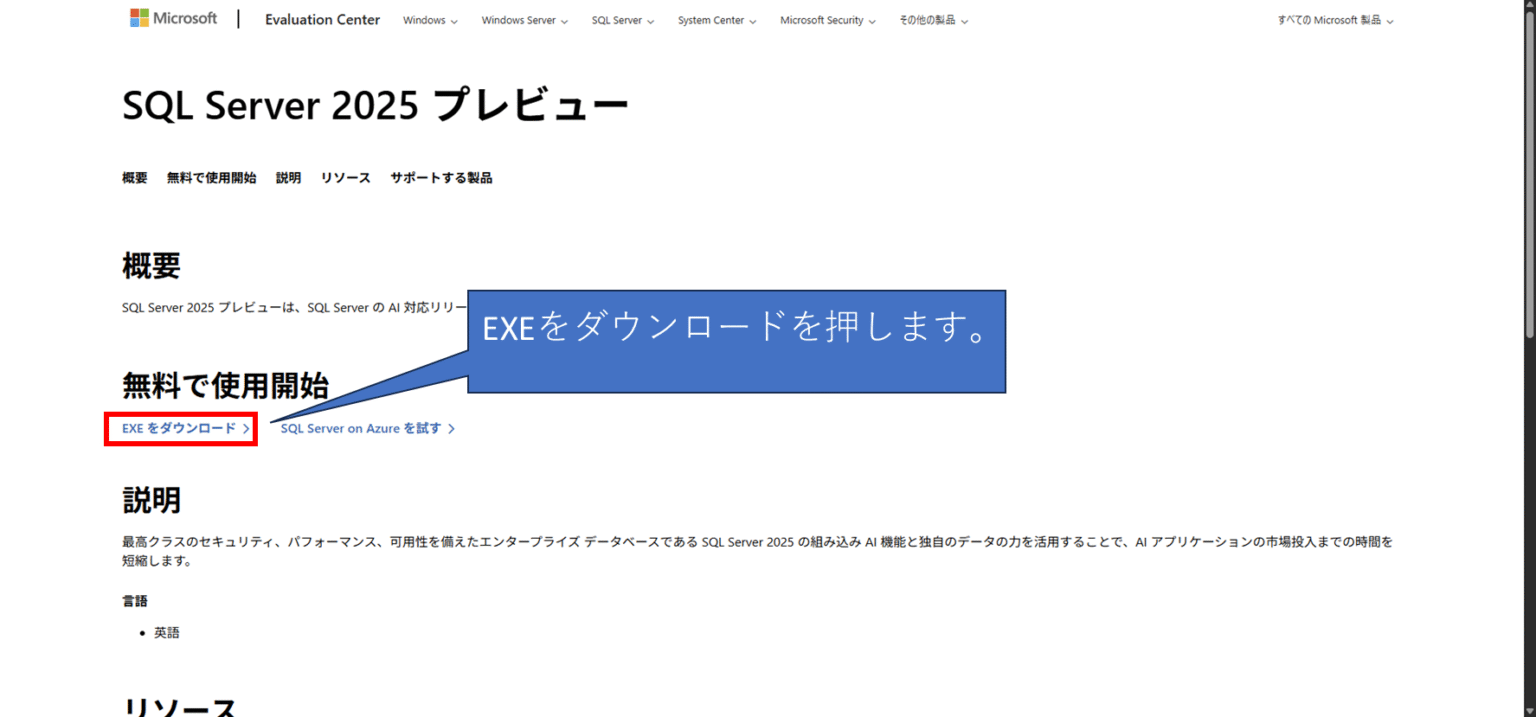Select サポートする製品 in the page navigation

coord(440,177)
